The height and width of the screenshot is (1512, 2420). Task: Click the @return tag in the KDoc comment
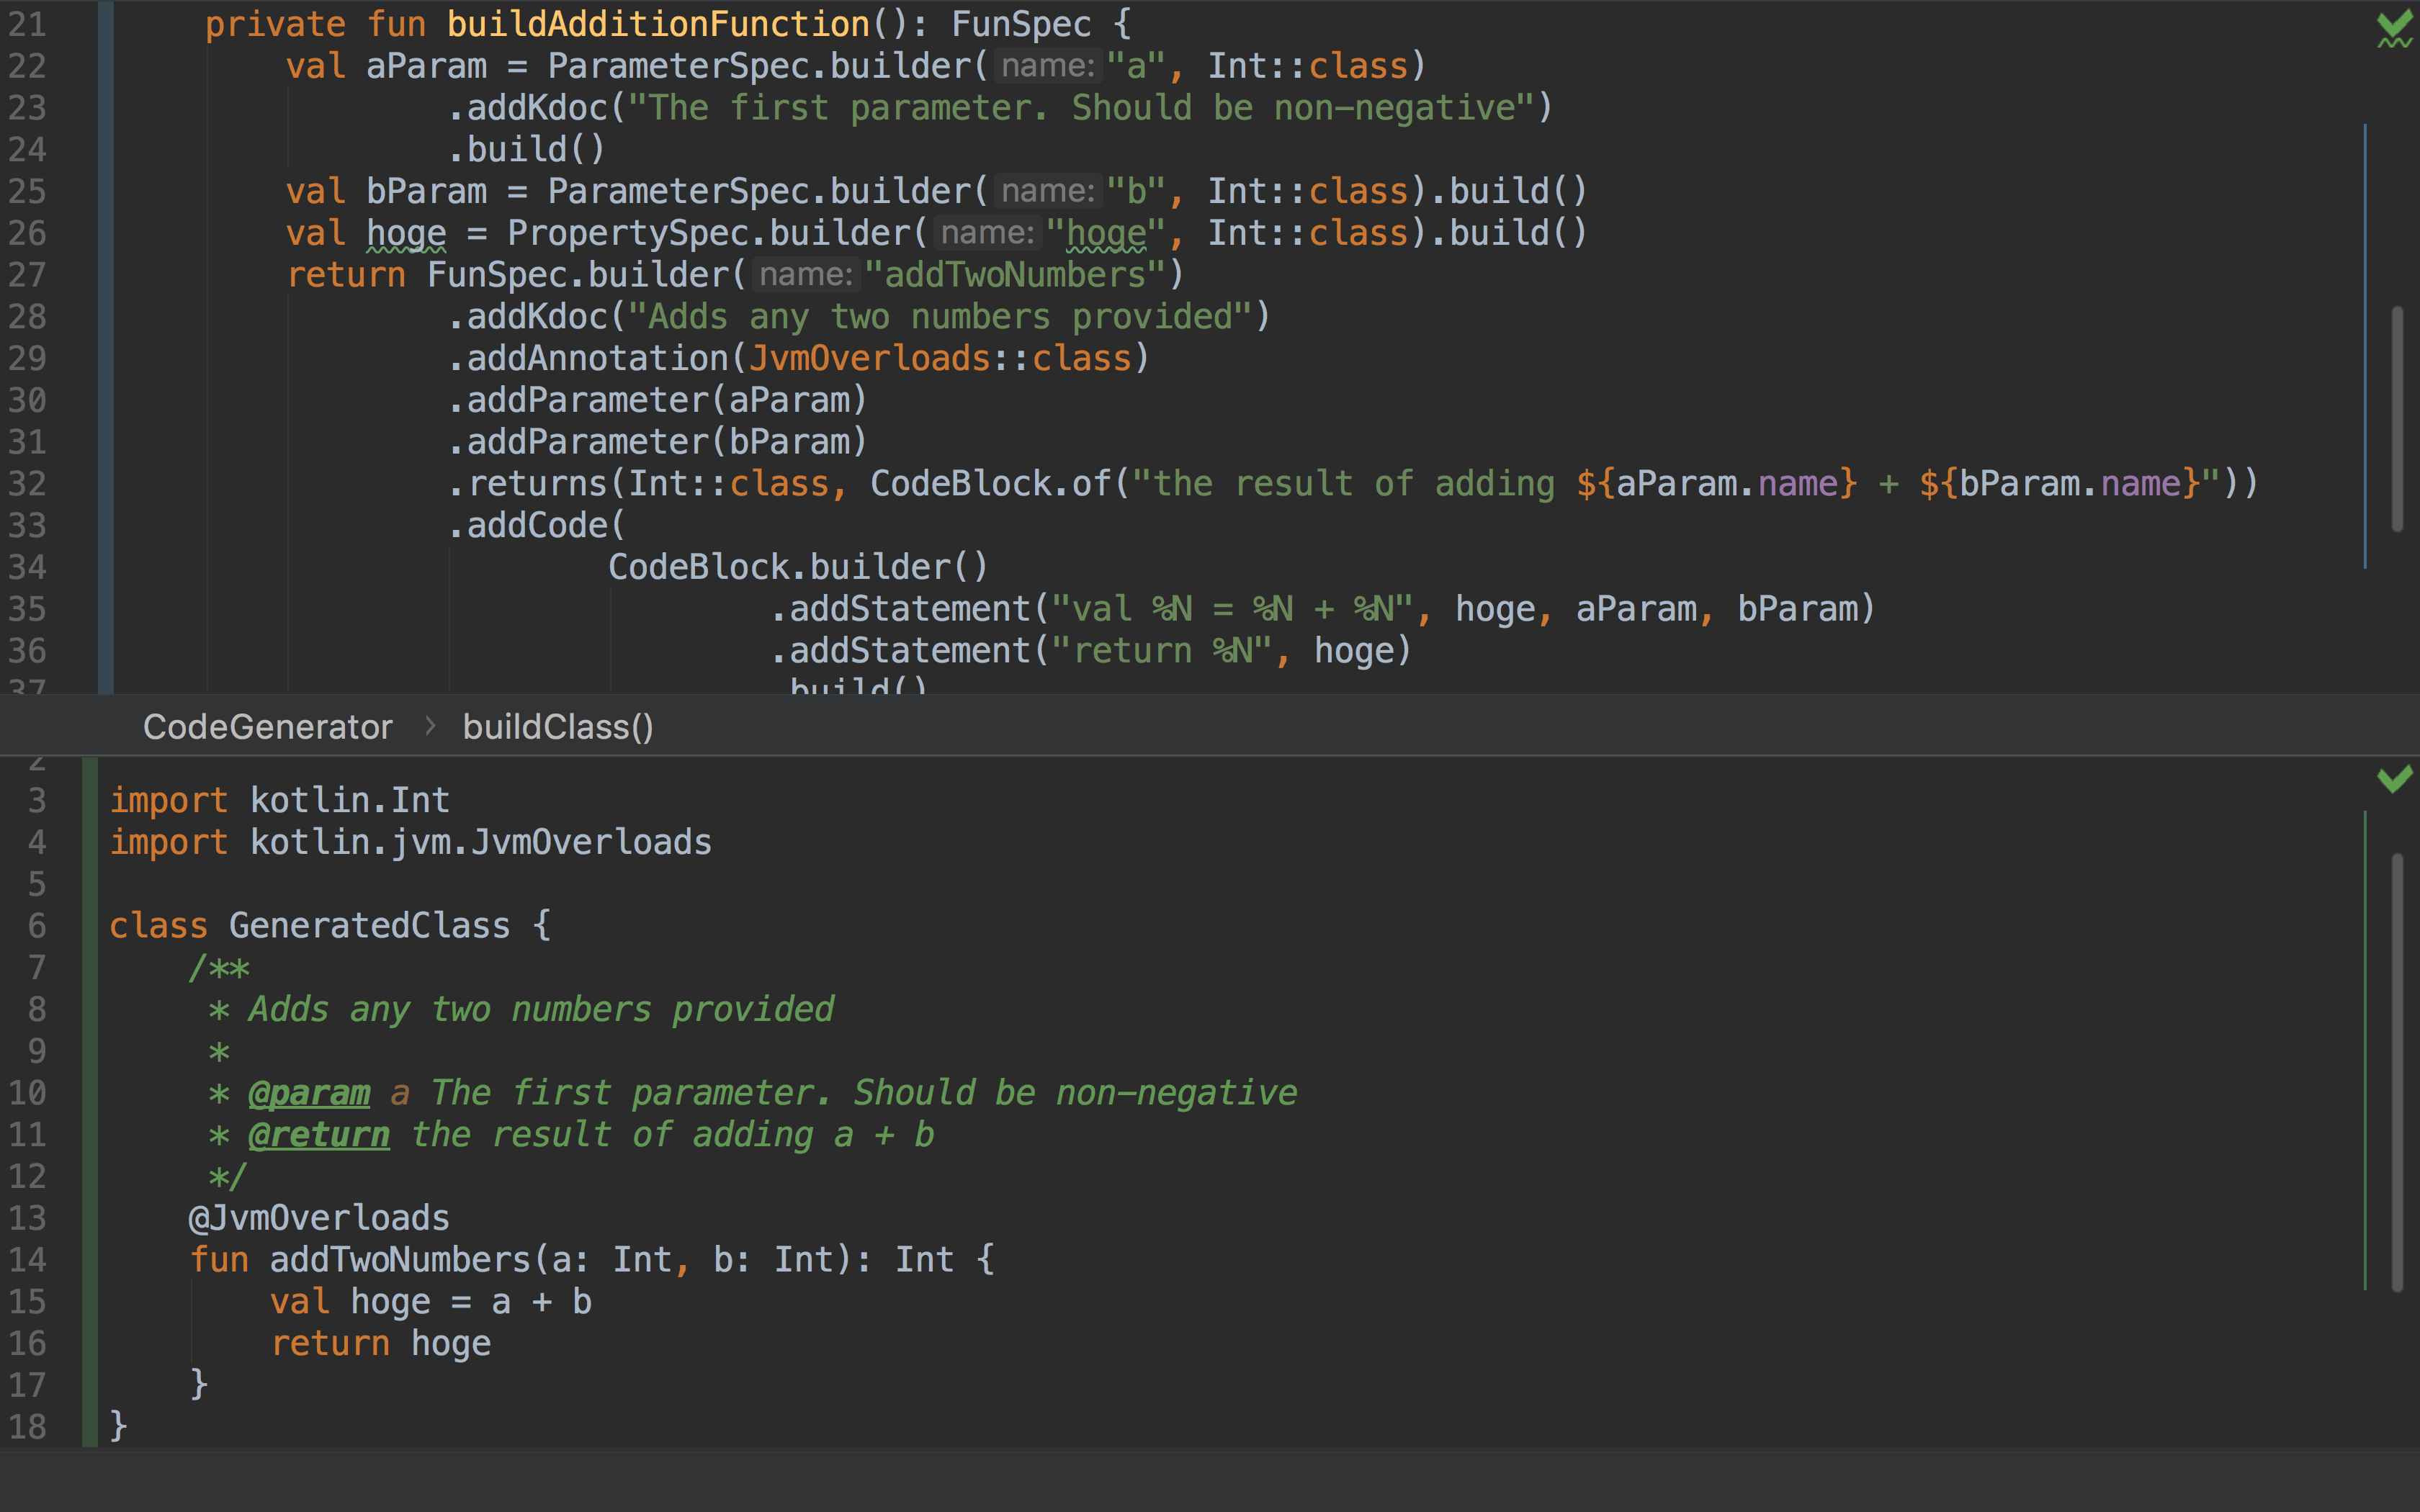click(318, 1135)
